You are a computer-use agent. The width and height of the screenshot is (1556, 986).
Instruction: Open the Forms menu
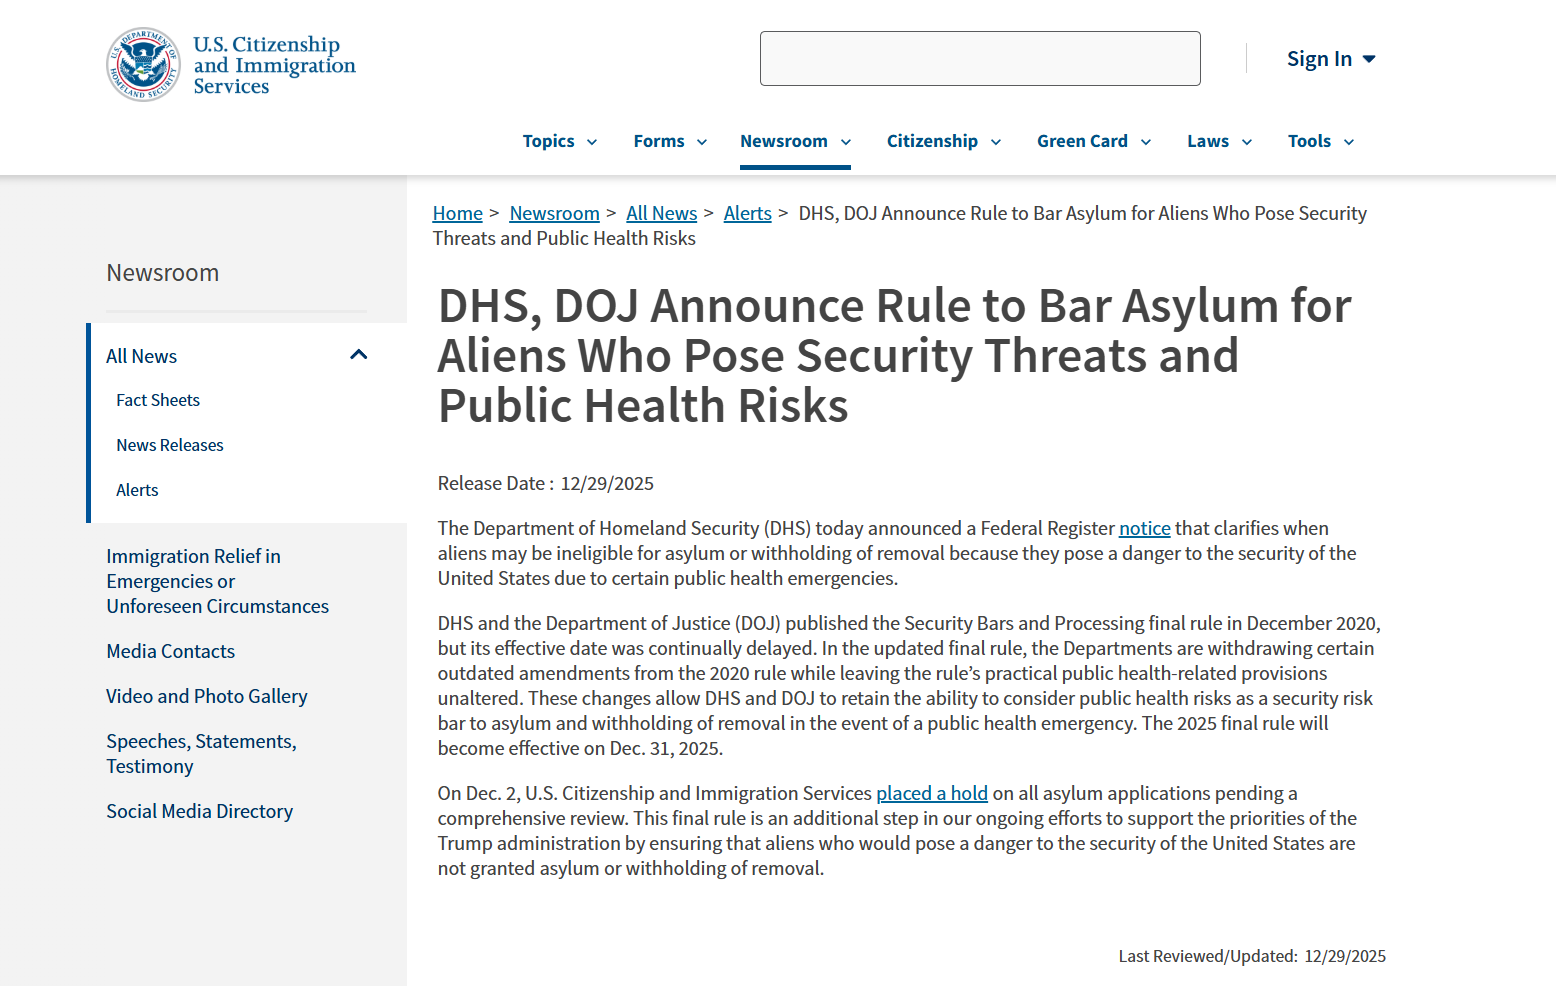pos(669,142)
